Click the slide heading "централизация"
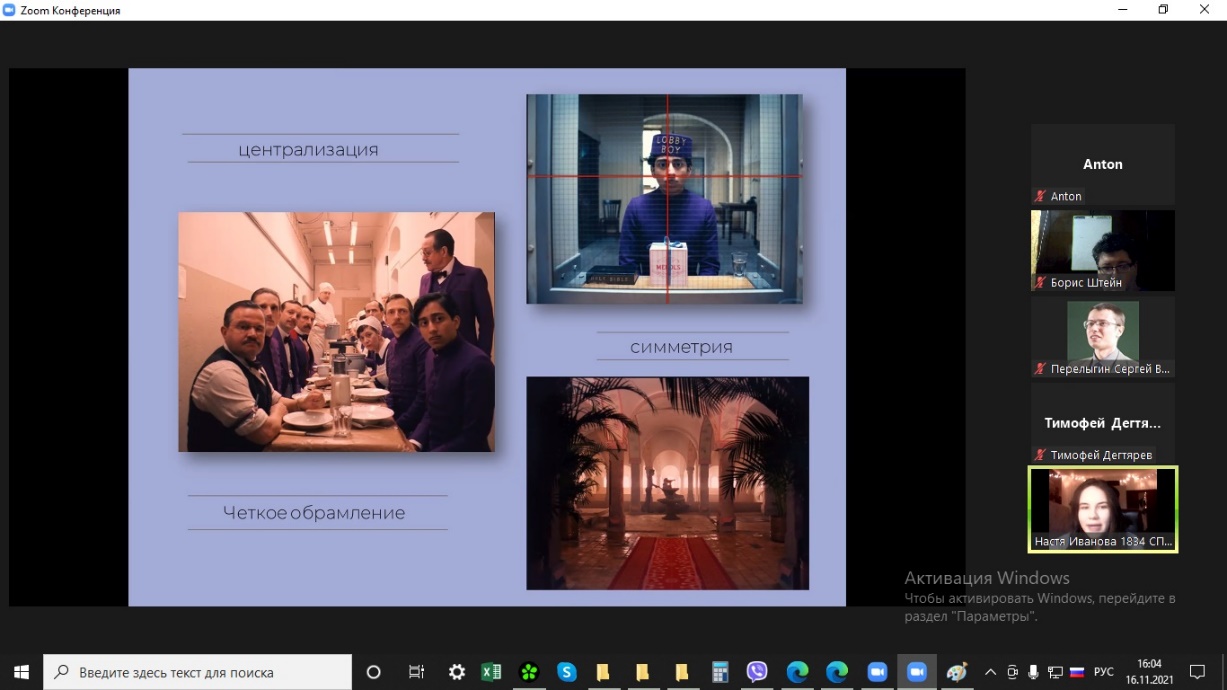 tap(308, 150)
